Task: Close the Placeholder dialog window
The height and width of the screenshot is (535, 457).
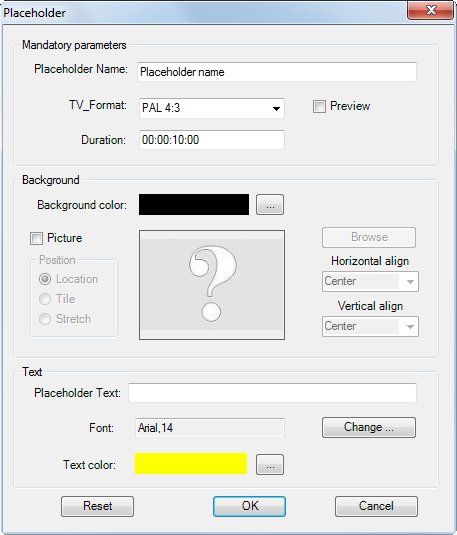Action: pyautogui.click(x=431, y=10)
